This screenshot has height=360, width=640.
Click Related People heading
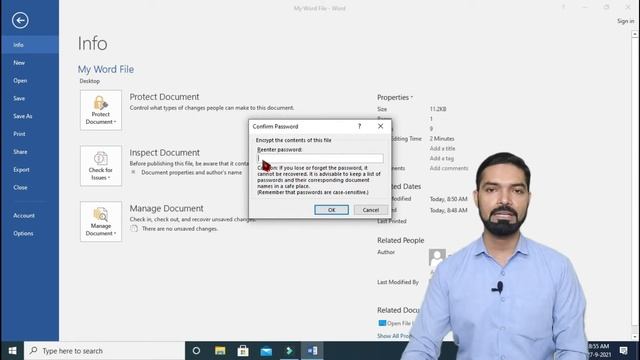pyautogui.click(x=400, y=240)
